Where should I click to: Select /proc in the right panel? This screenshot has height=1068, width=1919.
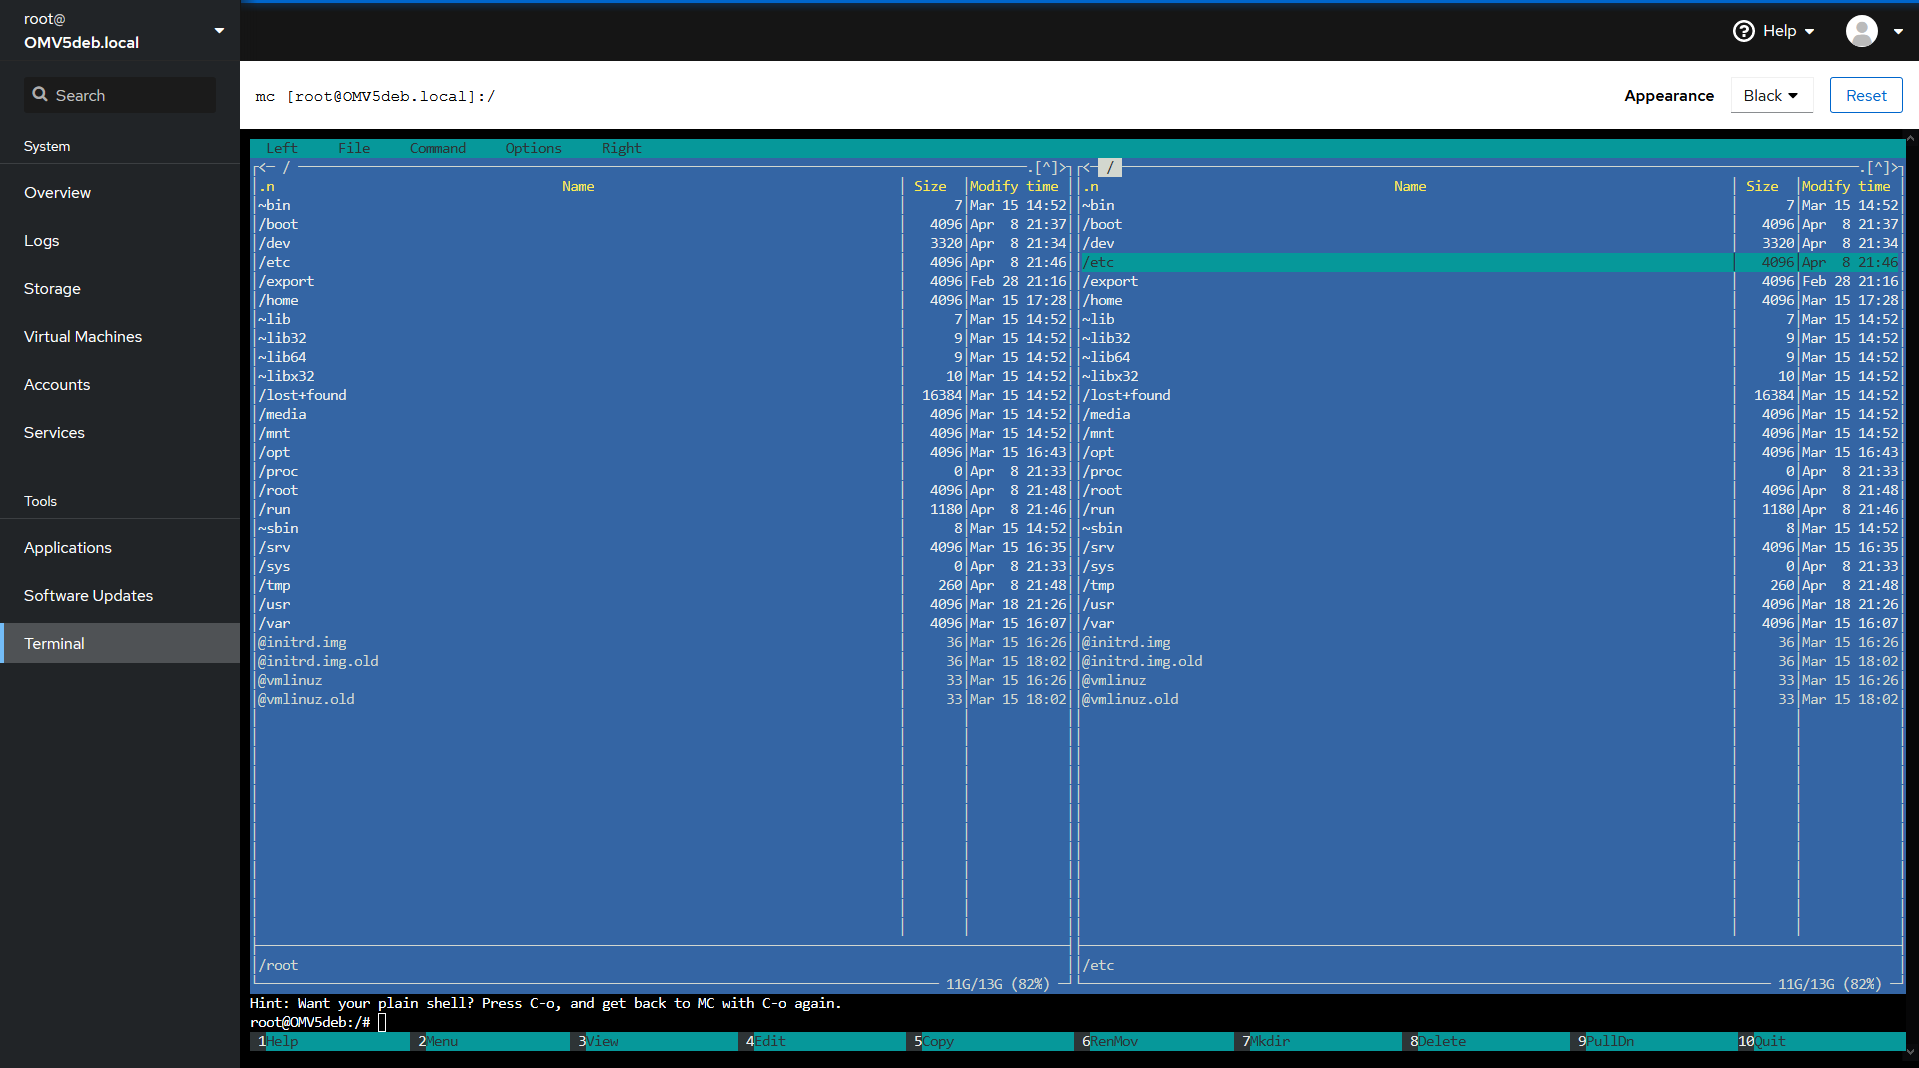1490,471
